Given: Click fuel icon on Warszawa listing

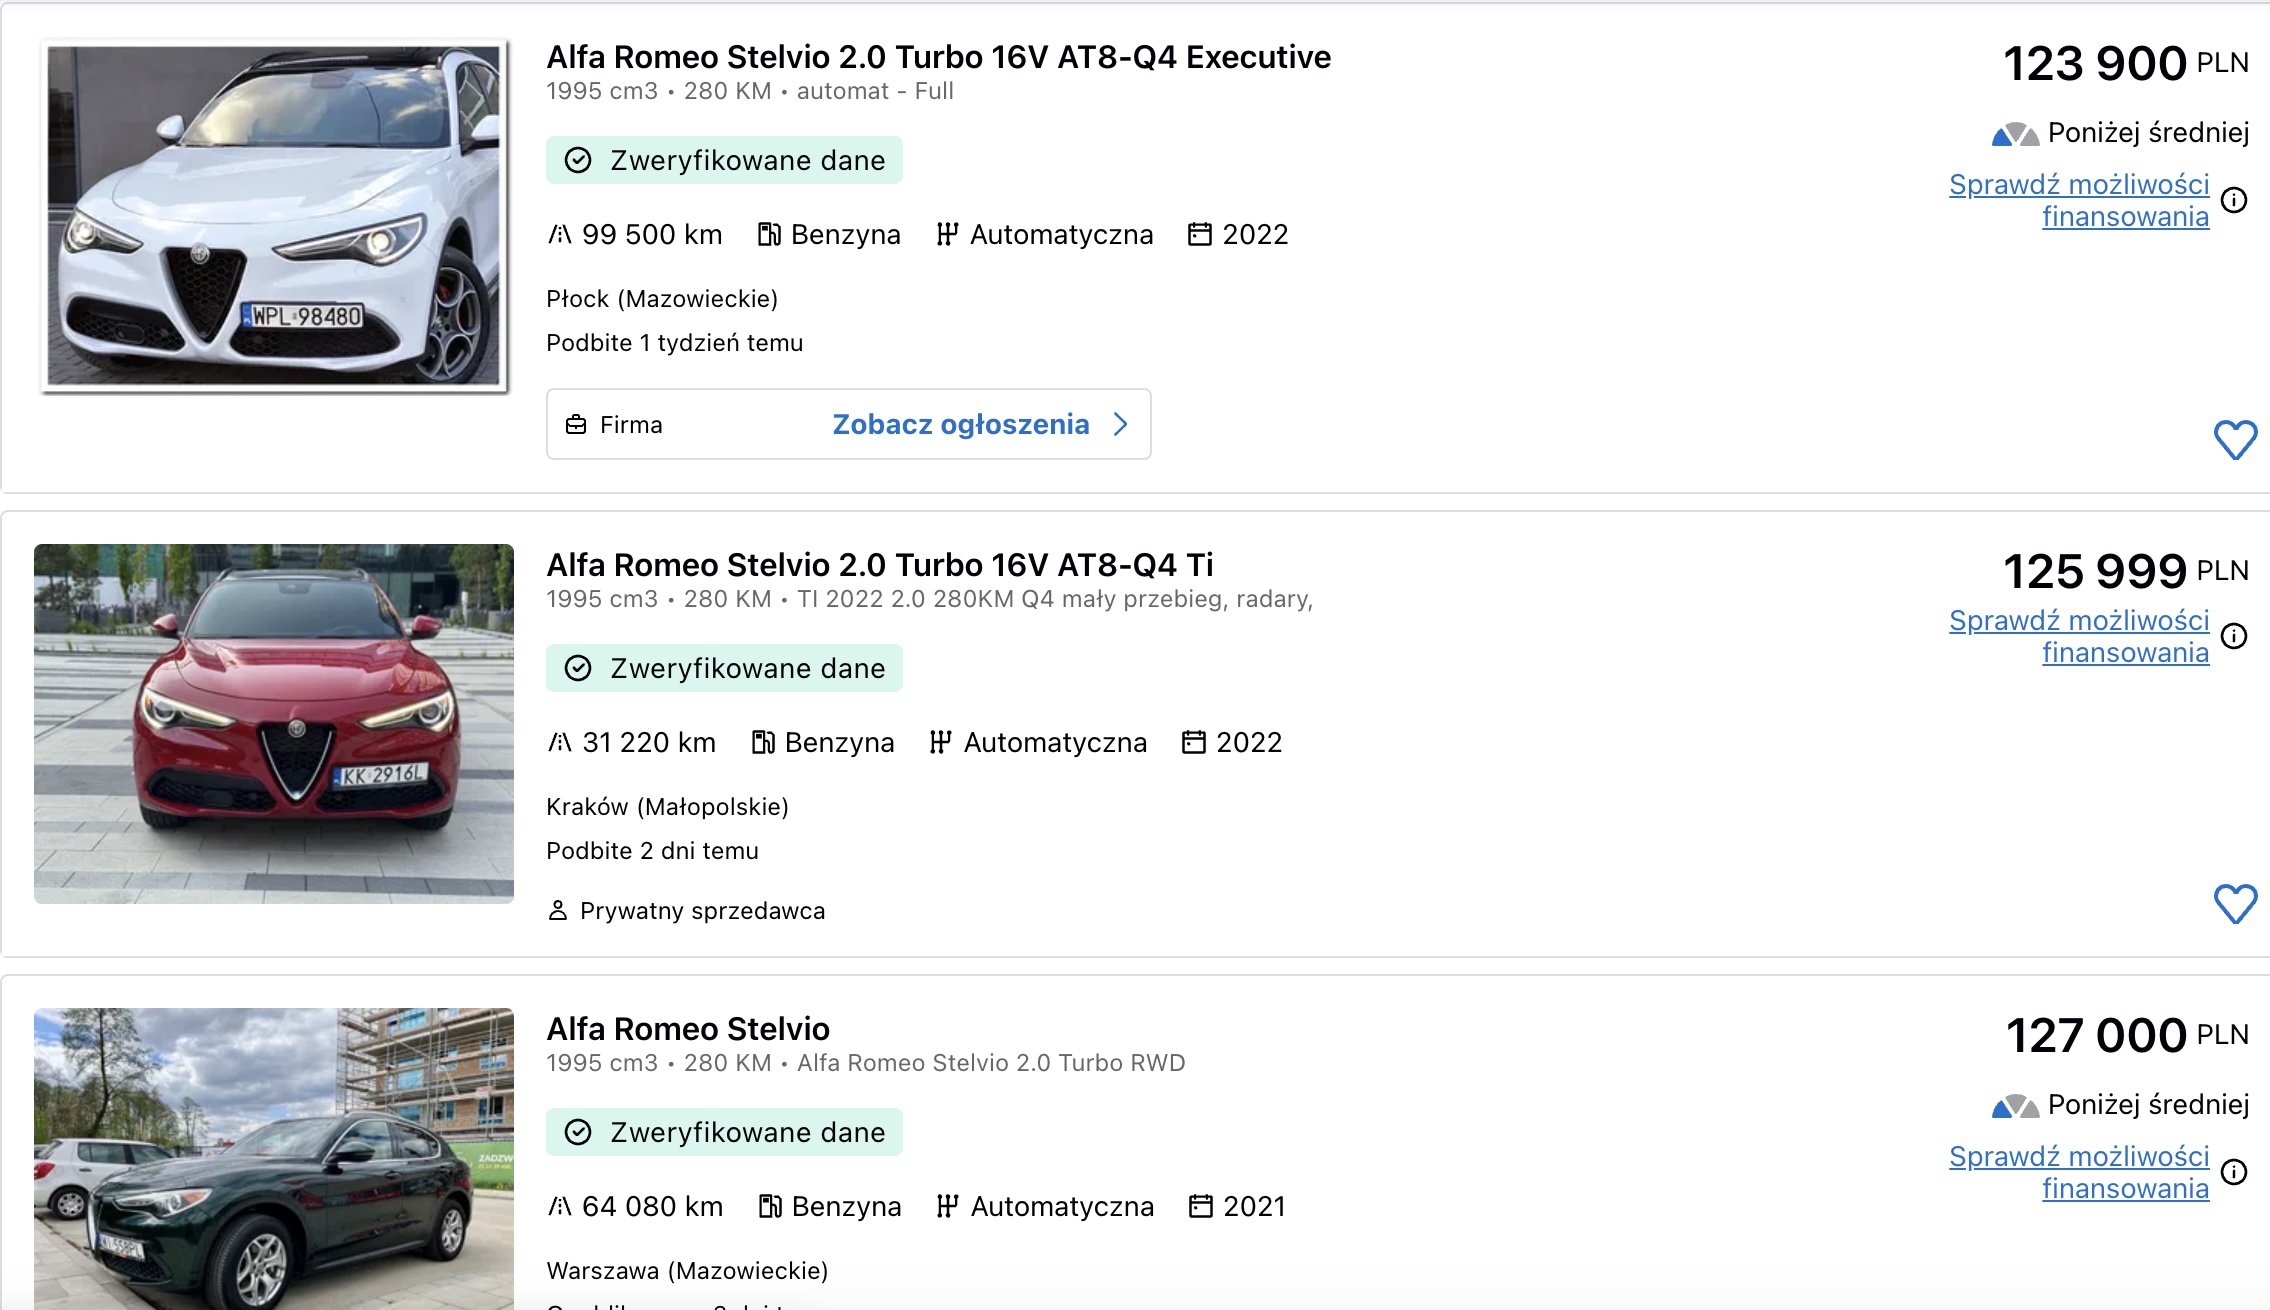Looking at the screenshot, I should (x=770, y=1207).
